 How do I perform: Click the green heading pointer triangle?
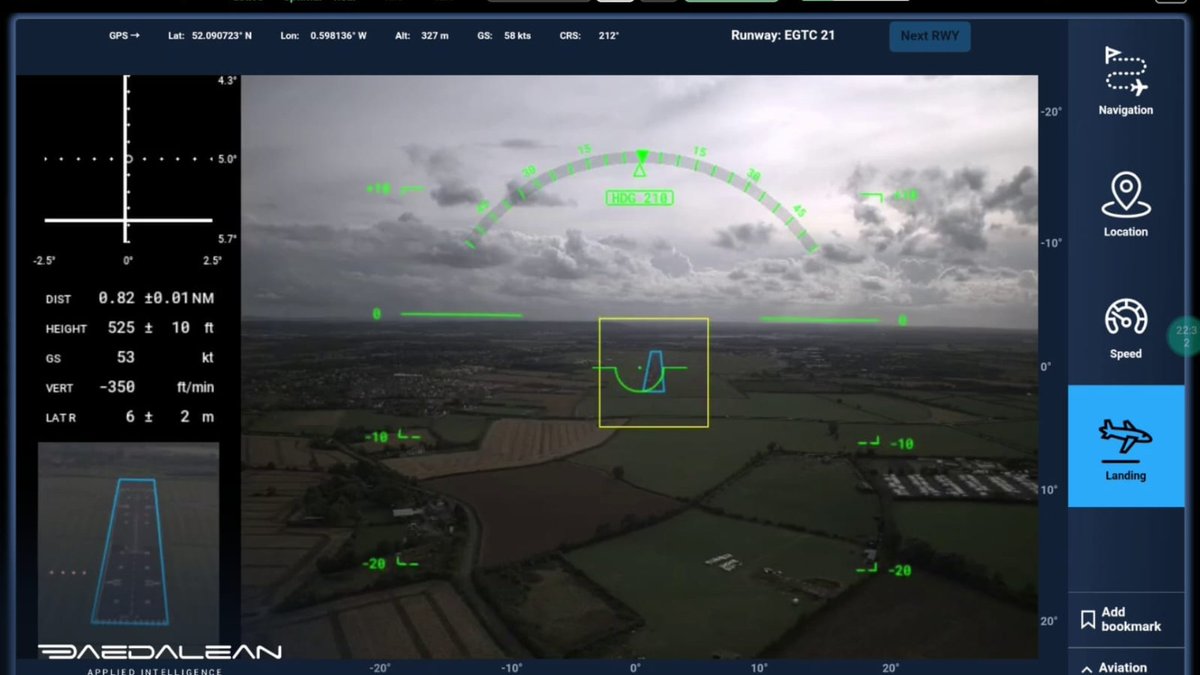coord(641,157)
